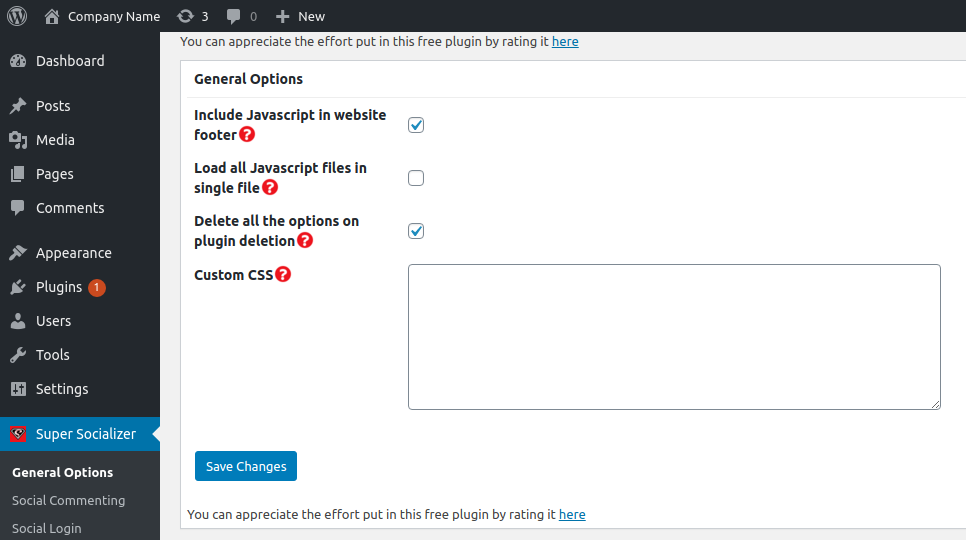Open Social Commenting submenu item
The width and height of the screenshot is (966, 540).
pyautogui.click(x=68, y=500)
